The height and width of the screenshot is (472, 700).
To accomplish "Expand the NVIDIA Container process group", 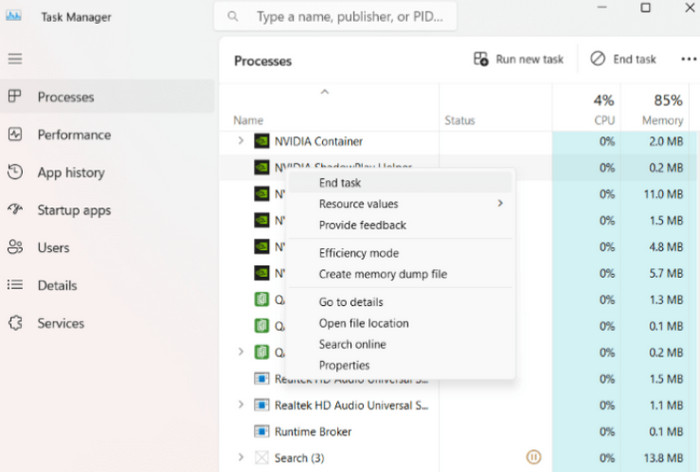I will [240, 142].
